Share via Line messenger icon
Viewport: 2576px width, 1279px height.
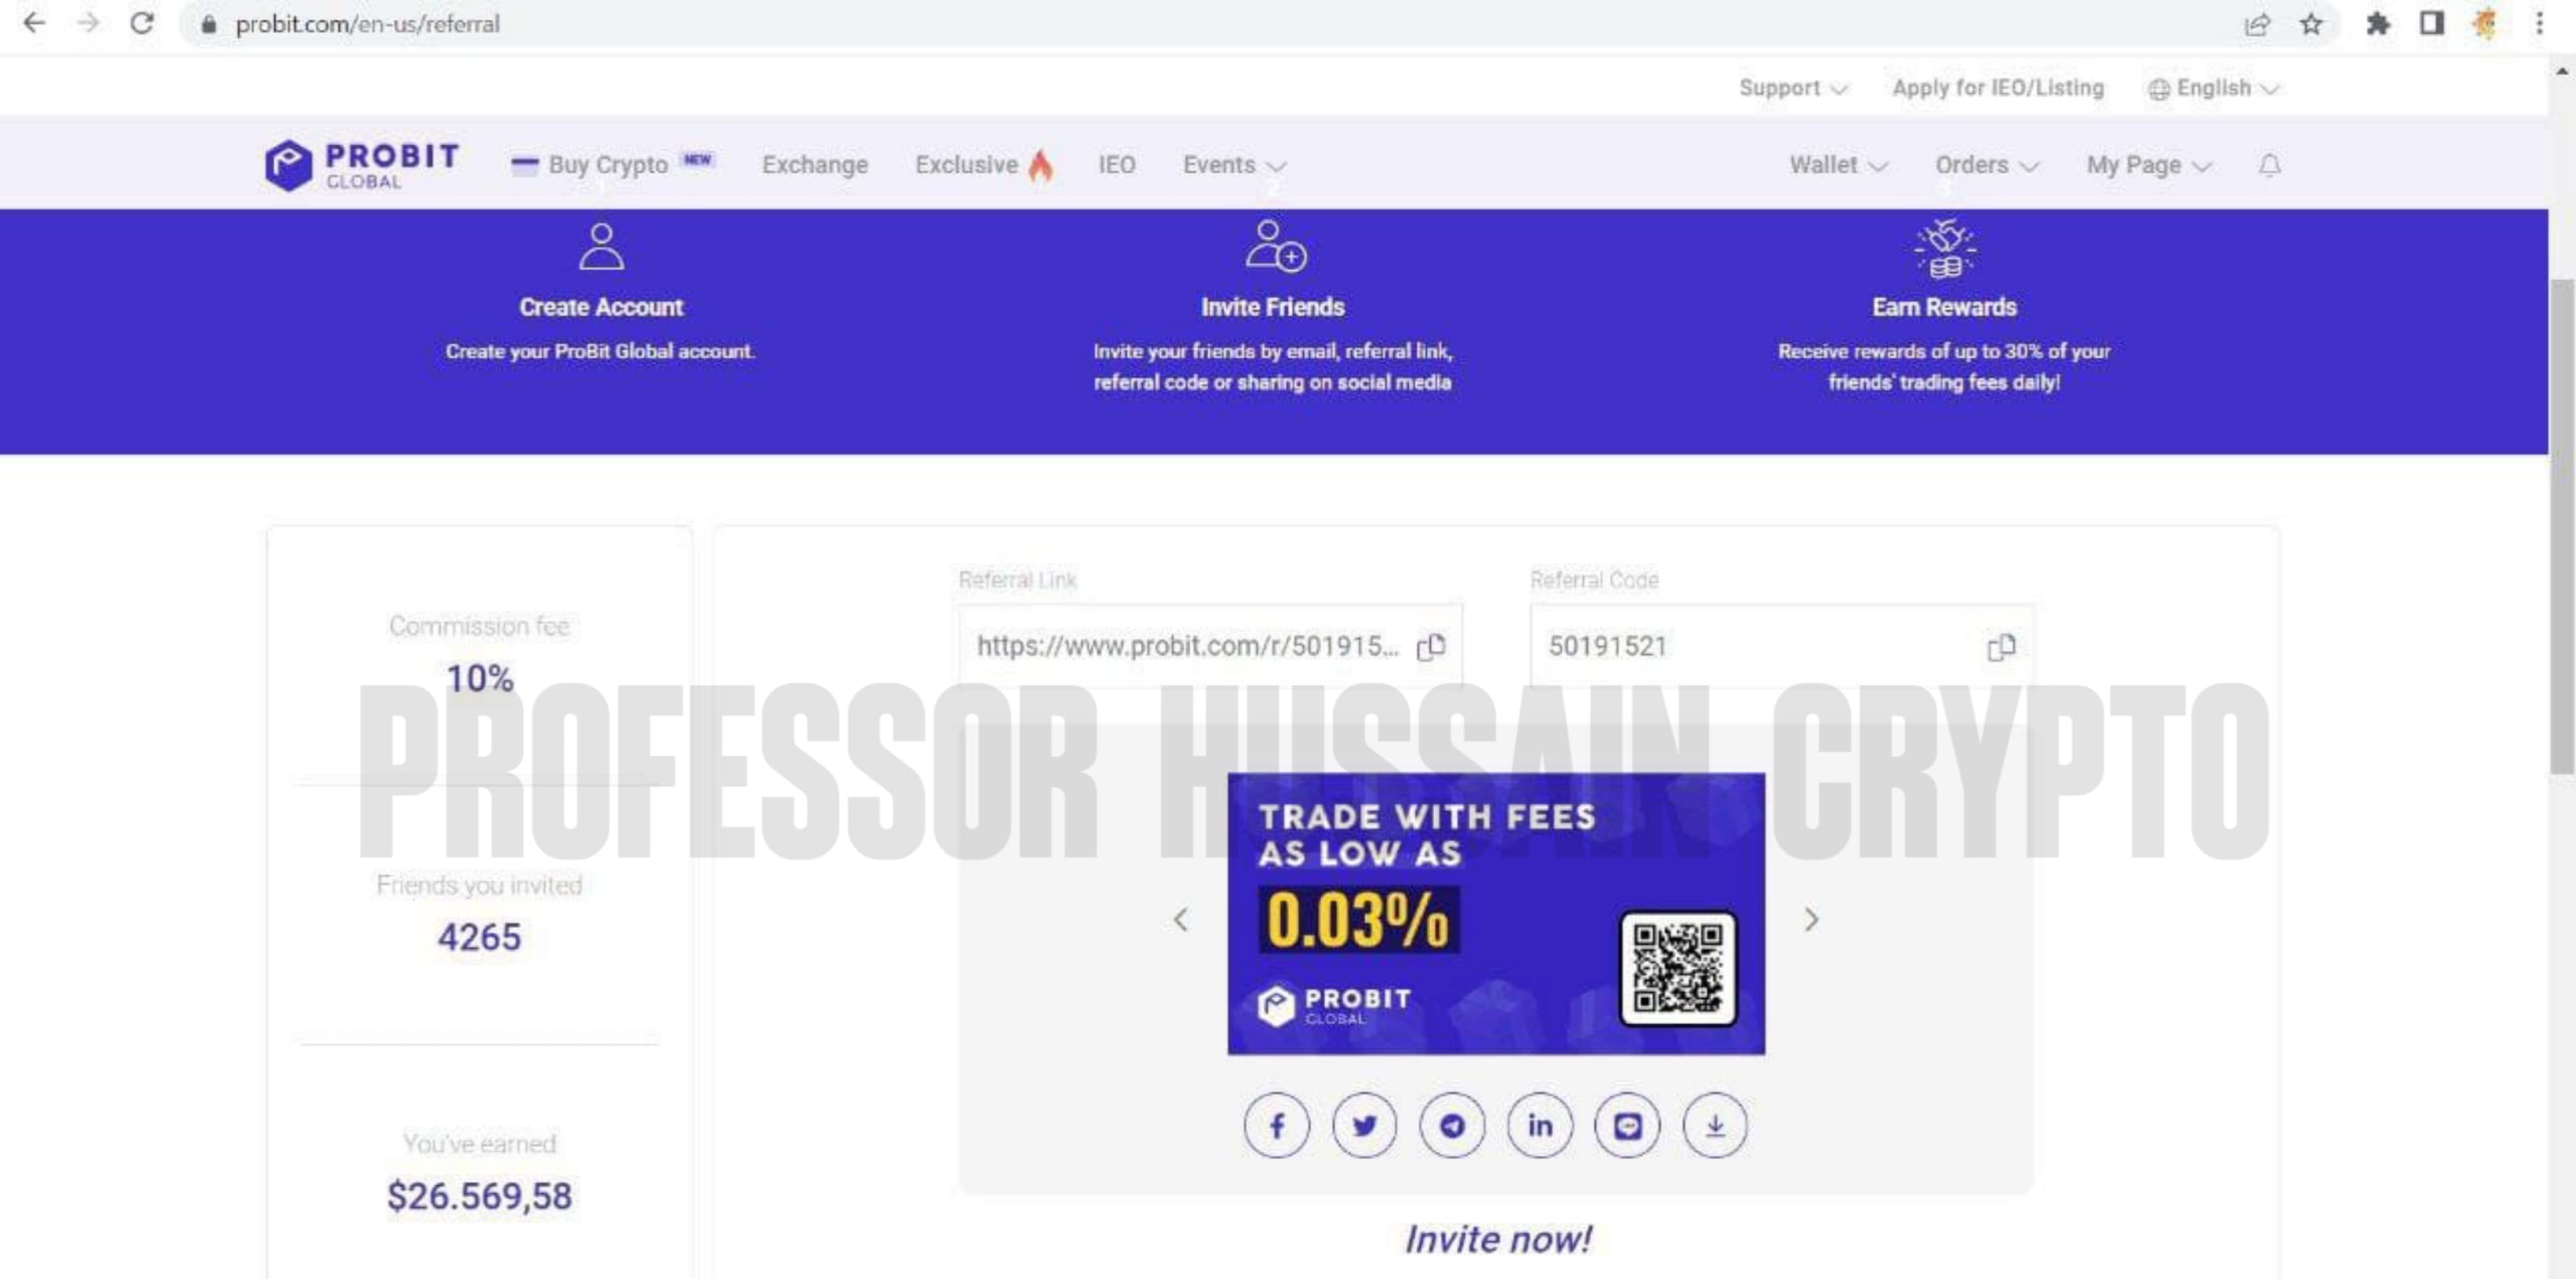[x=1628, y=1125]
